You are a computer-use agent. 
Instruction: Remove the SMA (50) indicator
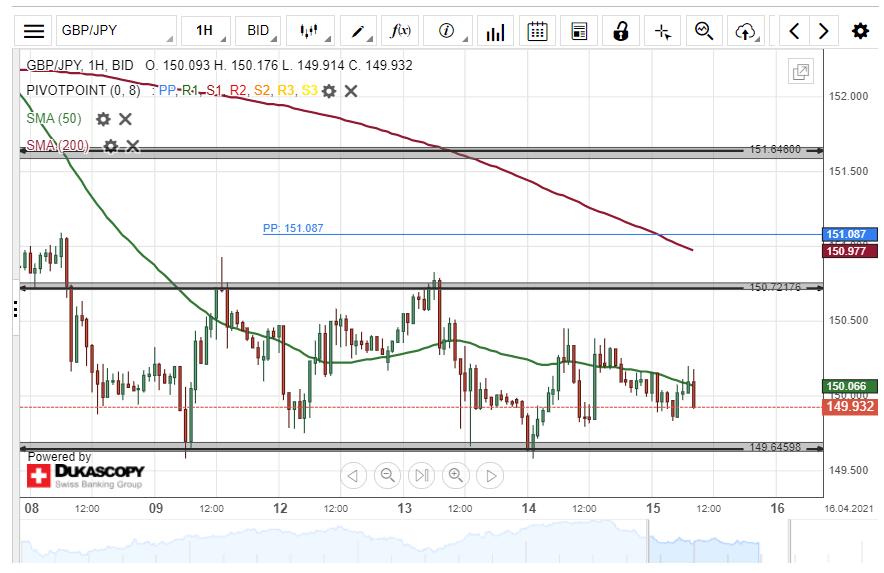click(125, 119)
